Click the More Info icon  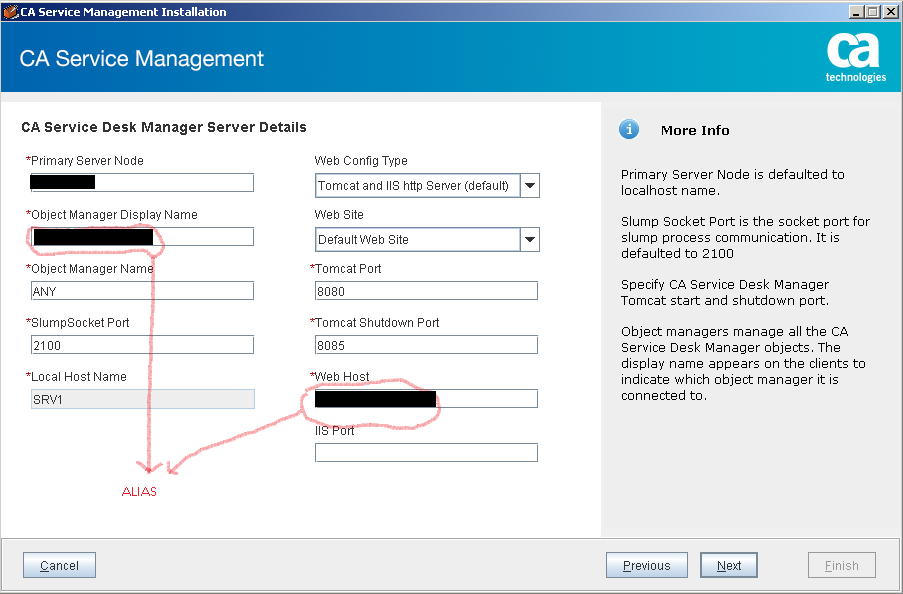pyautogui.click(x=629, y=129)
